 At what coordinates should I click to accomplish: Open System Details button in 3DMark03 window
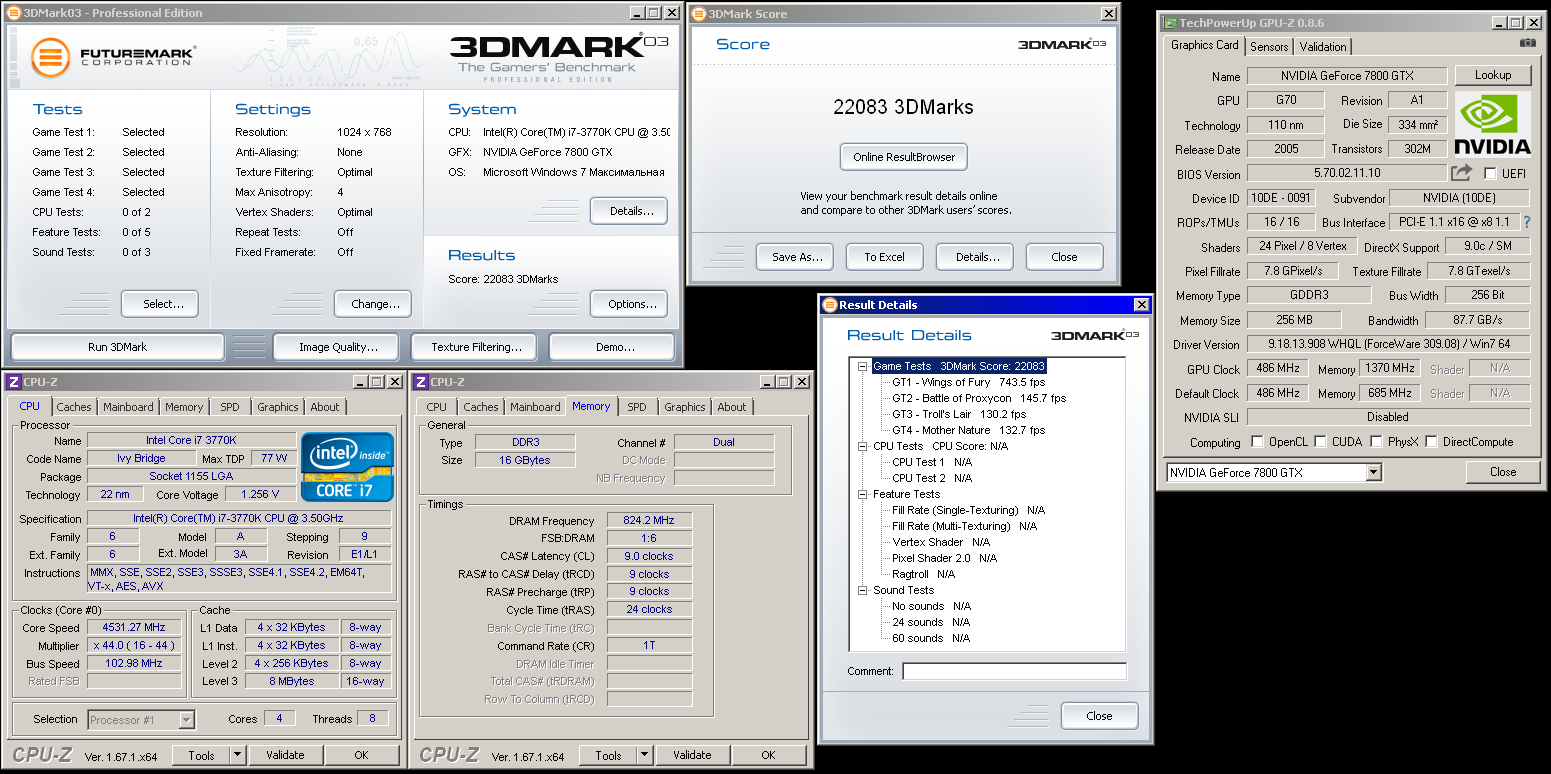click(629, 211)
